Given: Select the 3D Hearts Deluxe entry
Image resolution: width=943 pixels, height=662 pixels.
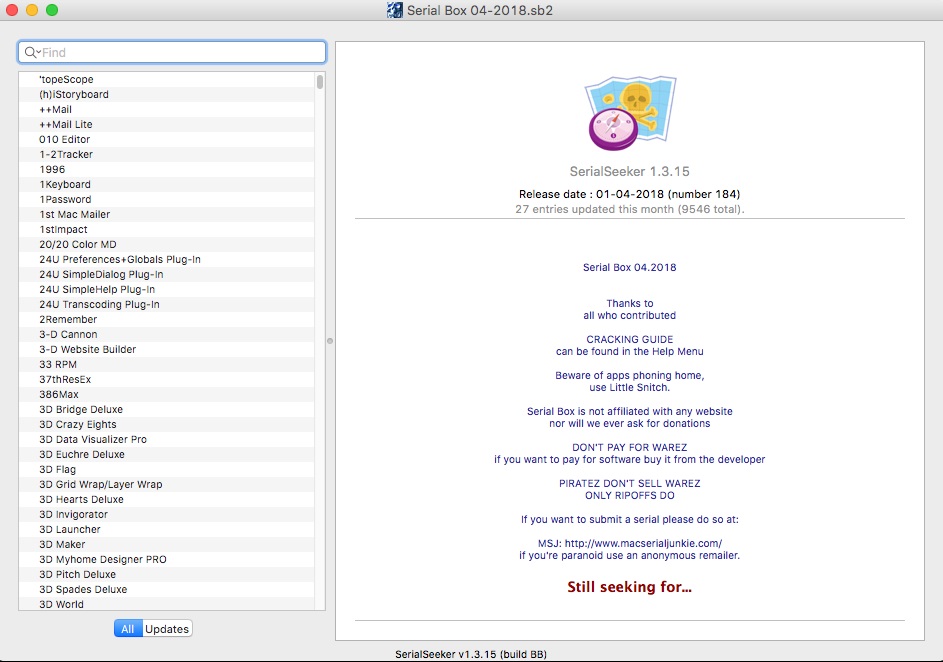Looking at the screenshot, I should 167,500.
